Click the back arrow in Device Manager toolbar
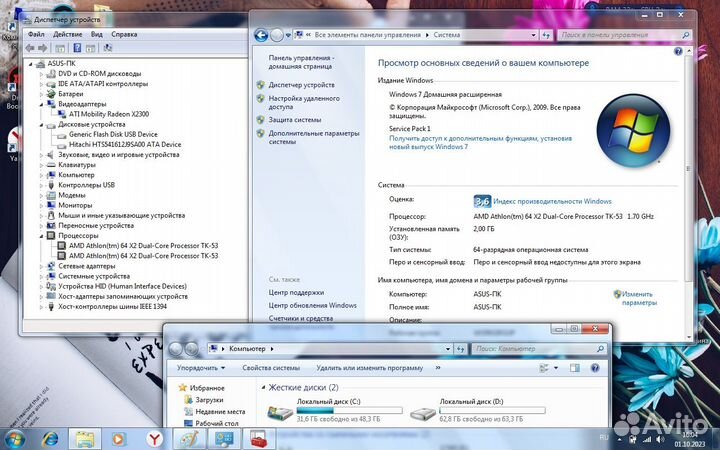Image resolution: width=720 pixels, height=450 pixels. pos(30,48)
